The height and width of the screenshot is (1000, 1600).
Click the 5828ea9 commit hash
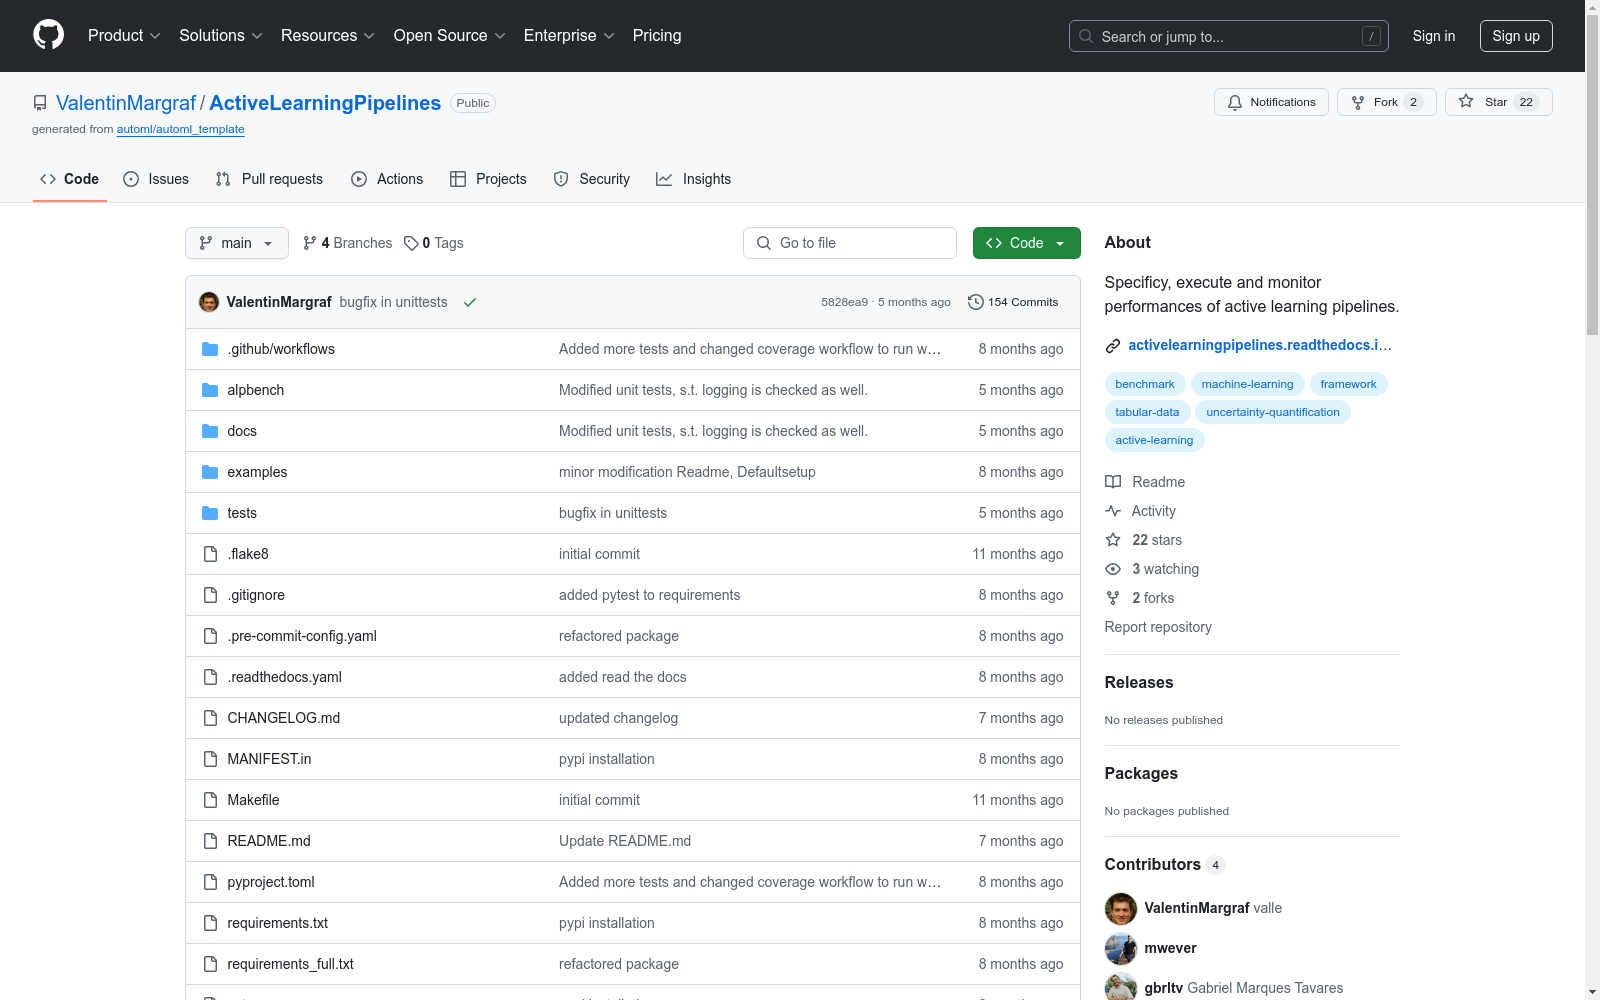coord(844,302)
